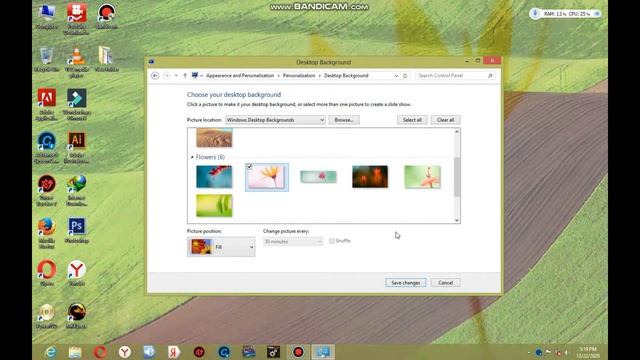This screenshot has height=360, width=640.
Task: Click in Search Control Panel field
Action: click(451, 76)
